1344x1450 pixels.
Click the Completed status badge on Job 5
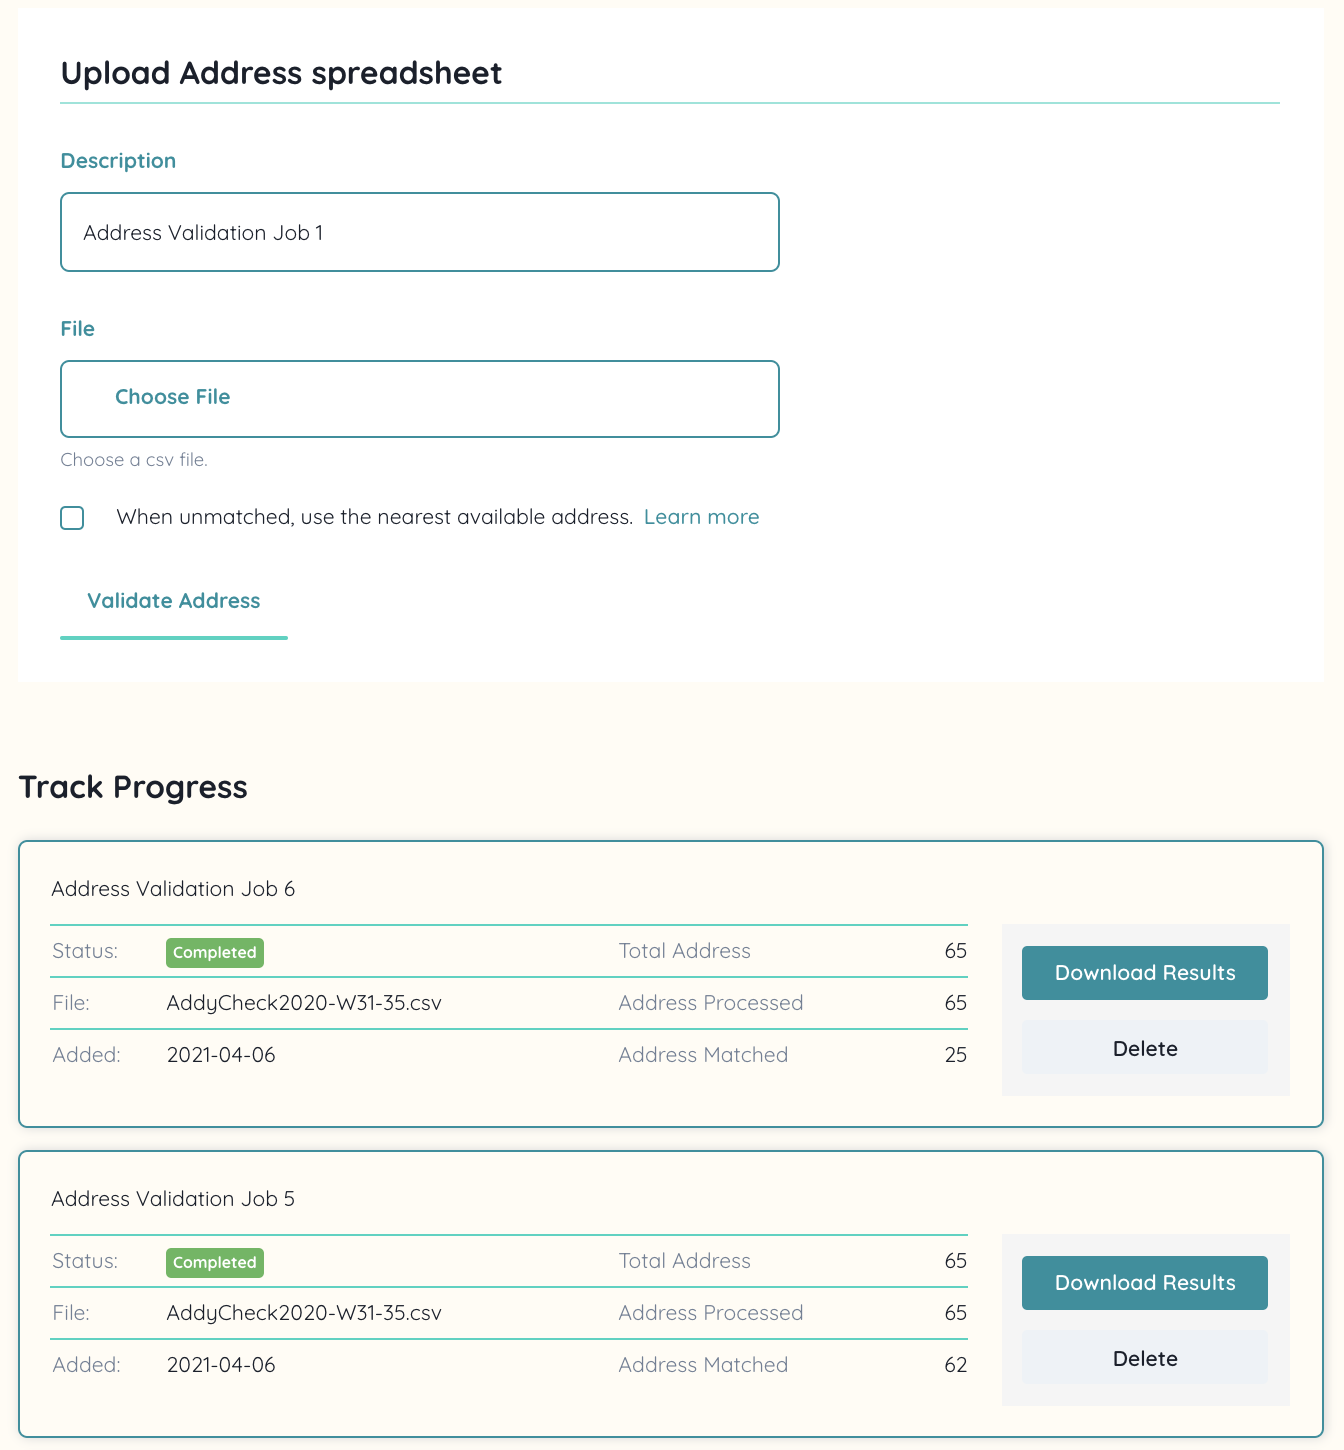coord(214,1262)
